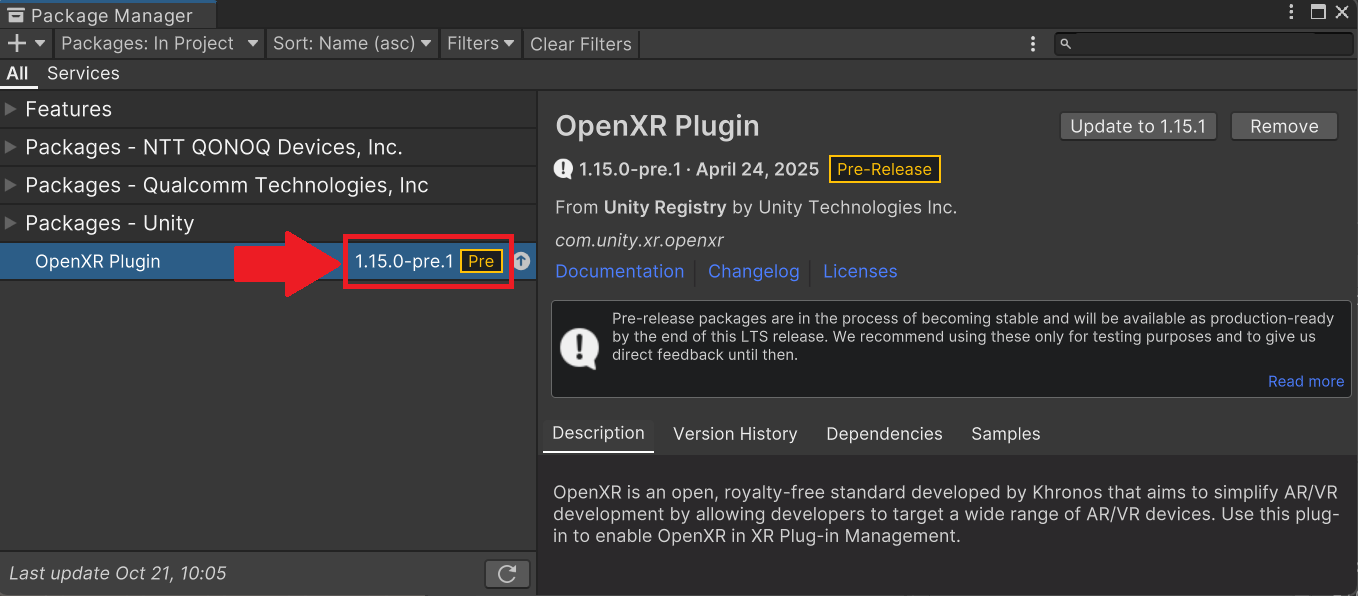Click the Last update Oct 21, 10:05 status text
The width and height of the screenshot is (1358, 596).
click(118, 573)
